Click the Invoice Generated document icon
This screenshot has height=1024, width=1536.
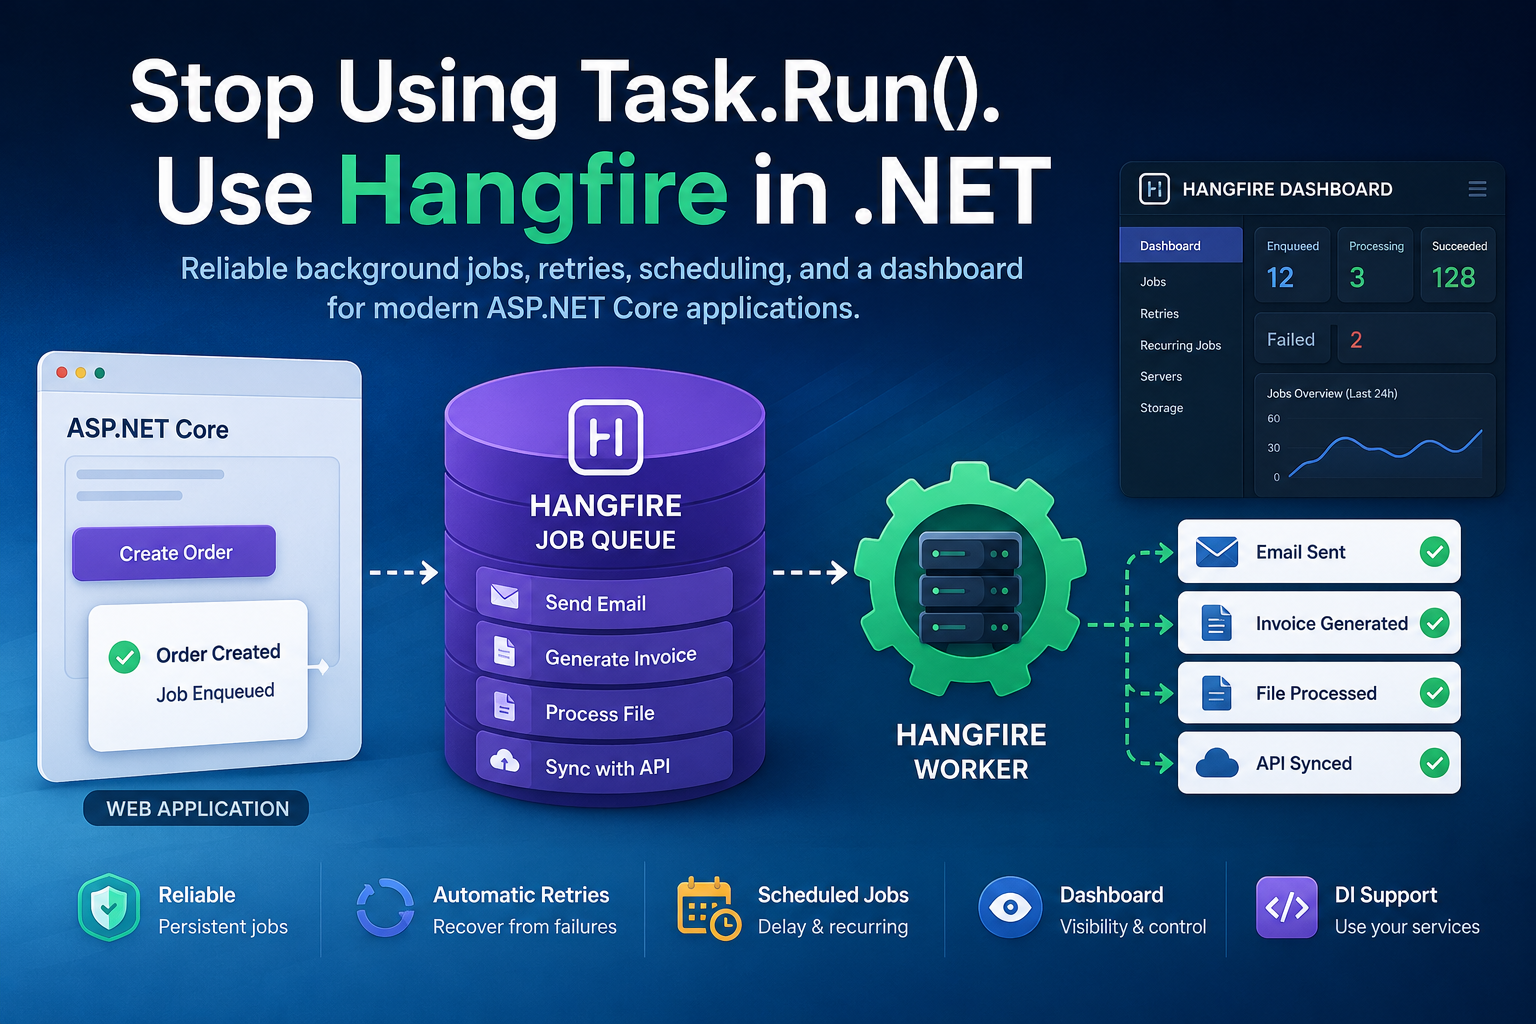point(1216,622)
